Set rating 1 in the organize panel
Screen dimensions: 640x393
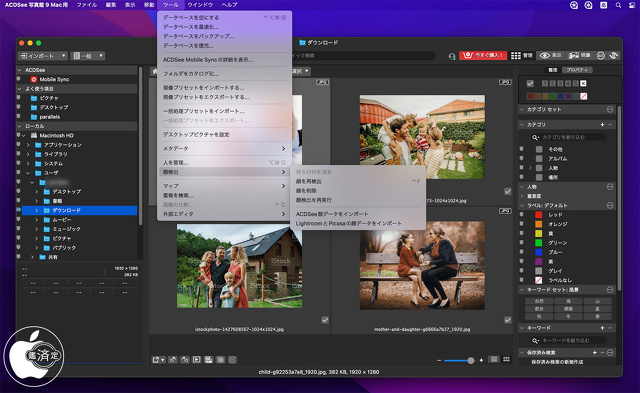(544, 83)
